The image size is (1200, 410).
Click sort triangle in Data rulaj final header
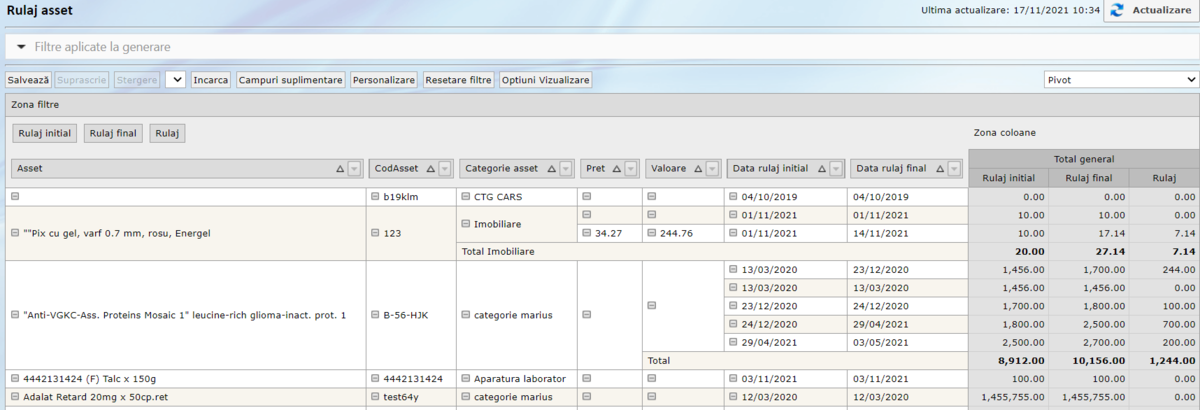point(938,170)
